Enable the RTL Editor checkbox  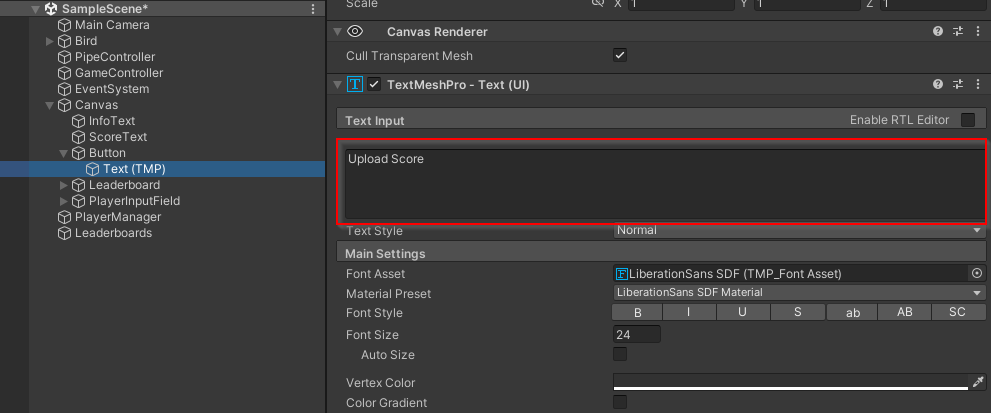click(967, 120)
